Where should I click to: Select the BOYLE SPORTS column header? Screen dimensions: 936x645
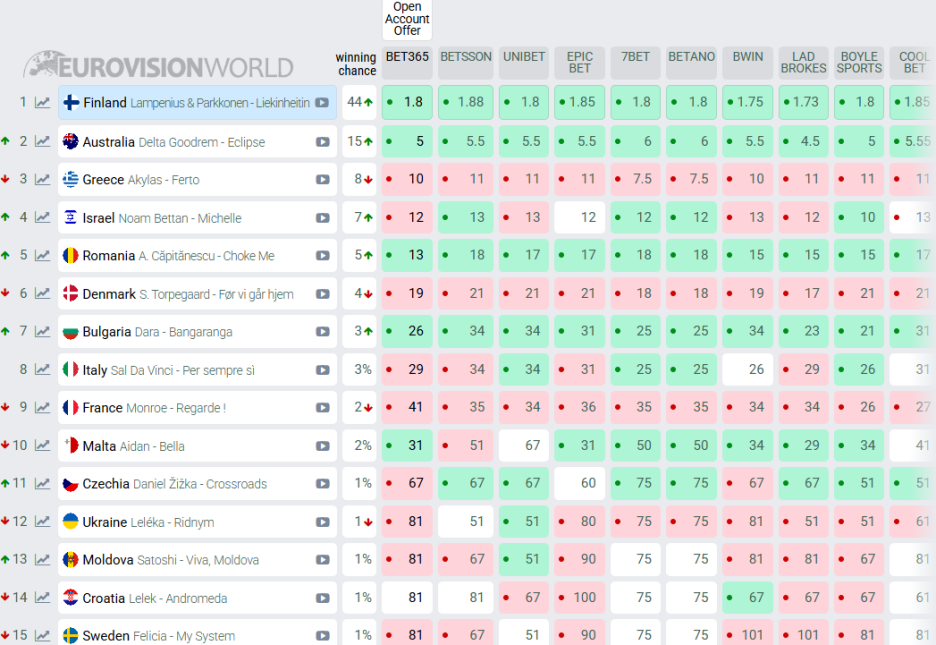[x=859, y=63]
